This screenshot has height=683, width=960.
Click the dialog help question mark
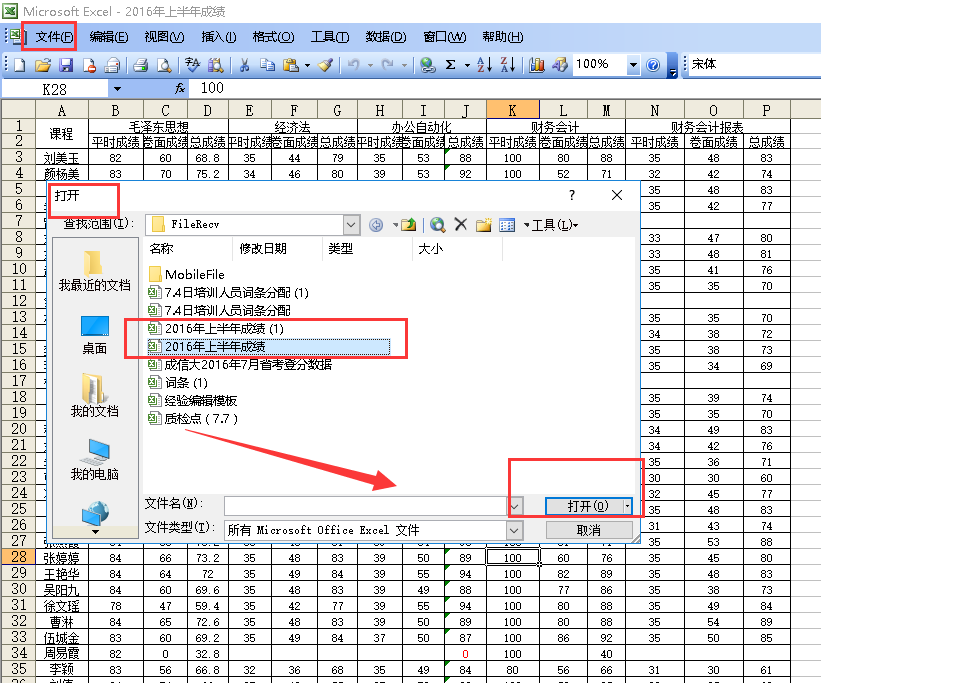tap(572, 195)
